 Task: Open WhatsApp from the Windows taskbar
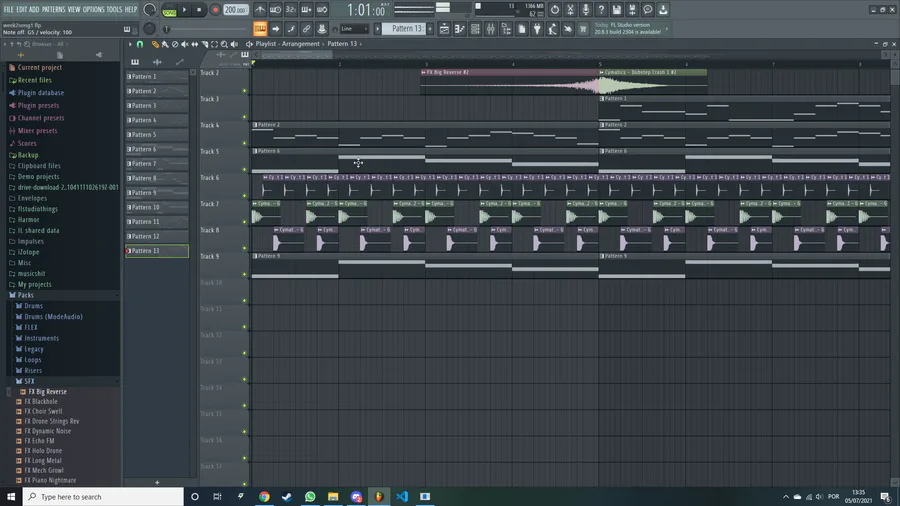(310, 497)
